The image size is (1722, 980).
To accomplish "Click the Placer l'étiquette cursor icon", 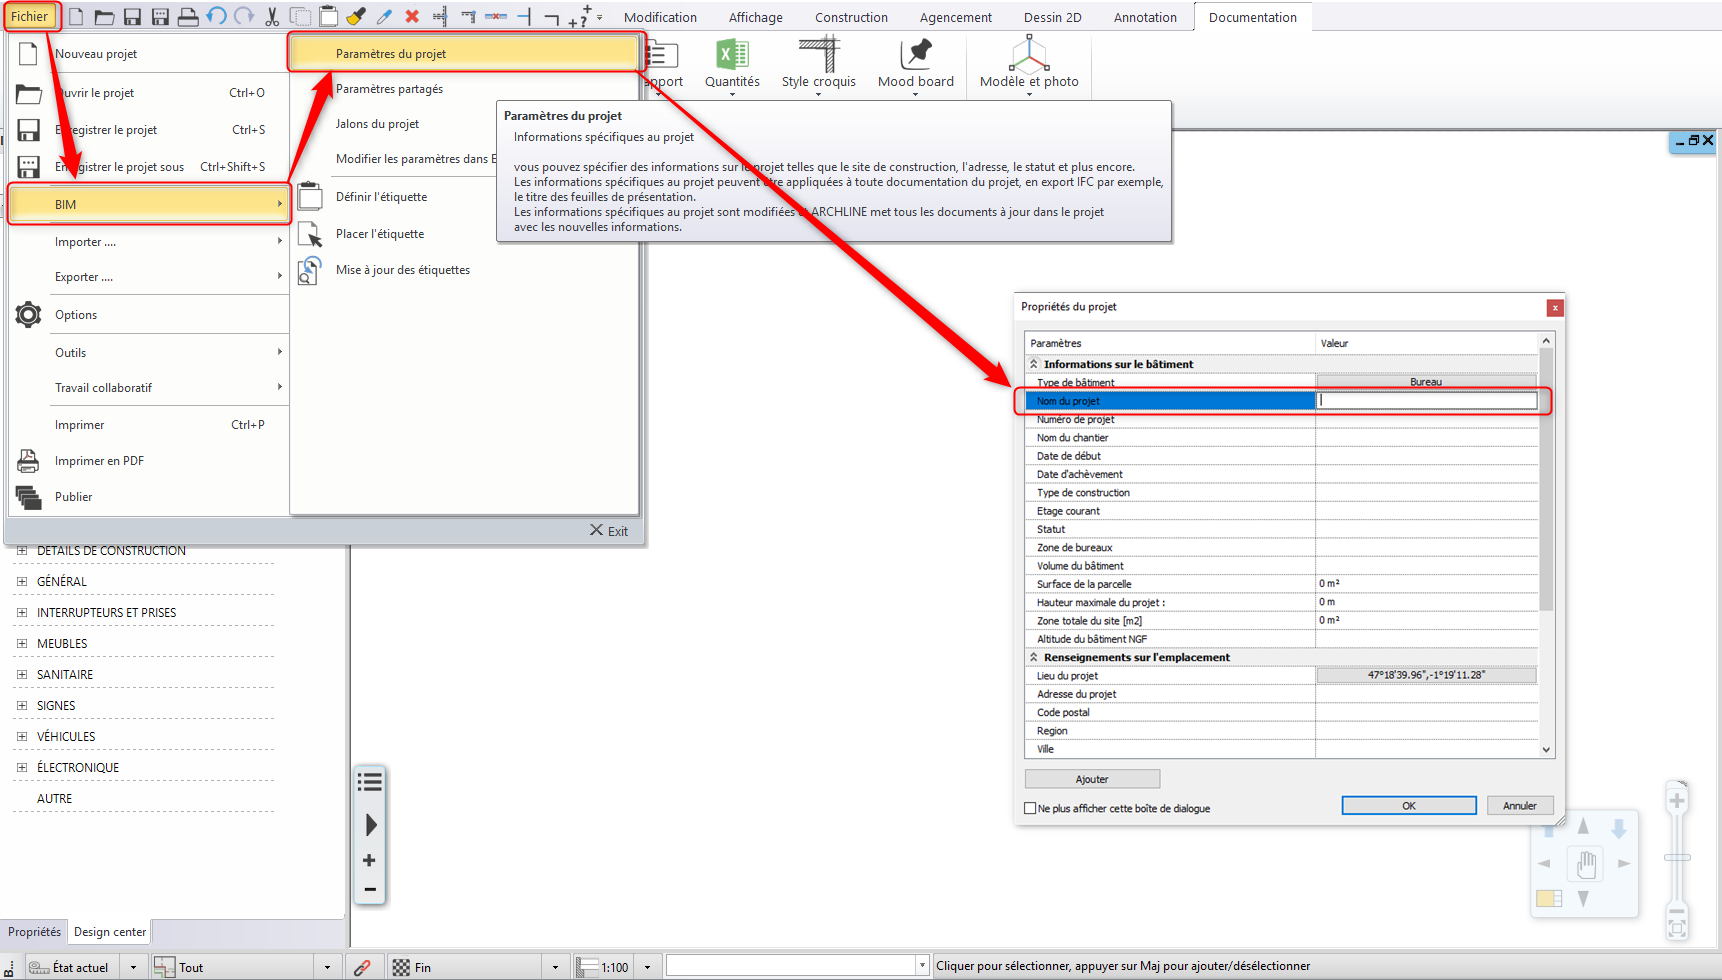I will pos(310,234).
